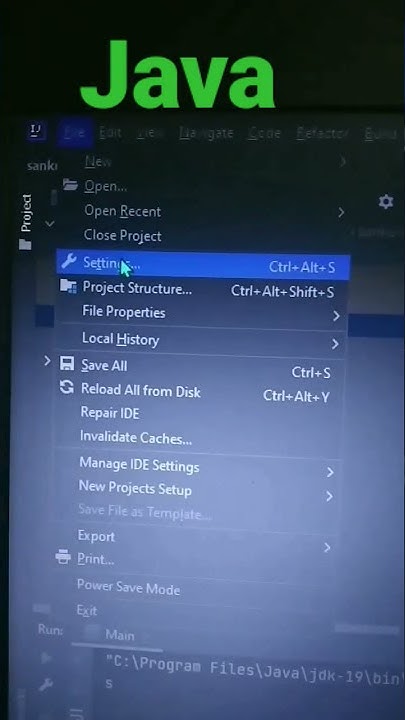The width and height of the screenshot is (405, 720).
Task: Click the Reload All from Disk icon
Action: click(67, 387)
